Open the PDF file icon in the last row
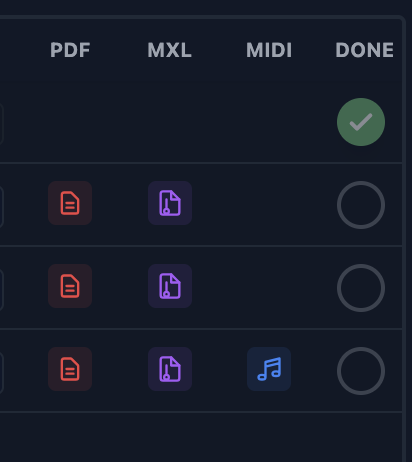The height and width of the screenshot is (462, 412). [x=70, y=369]
